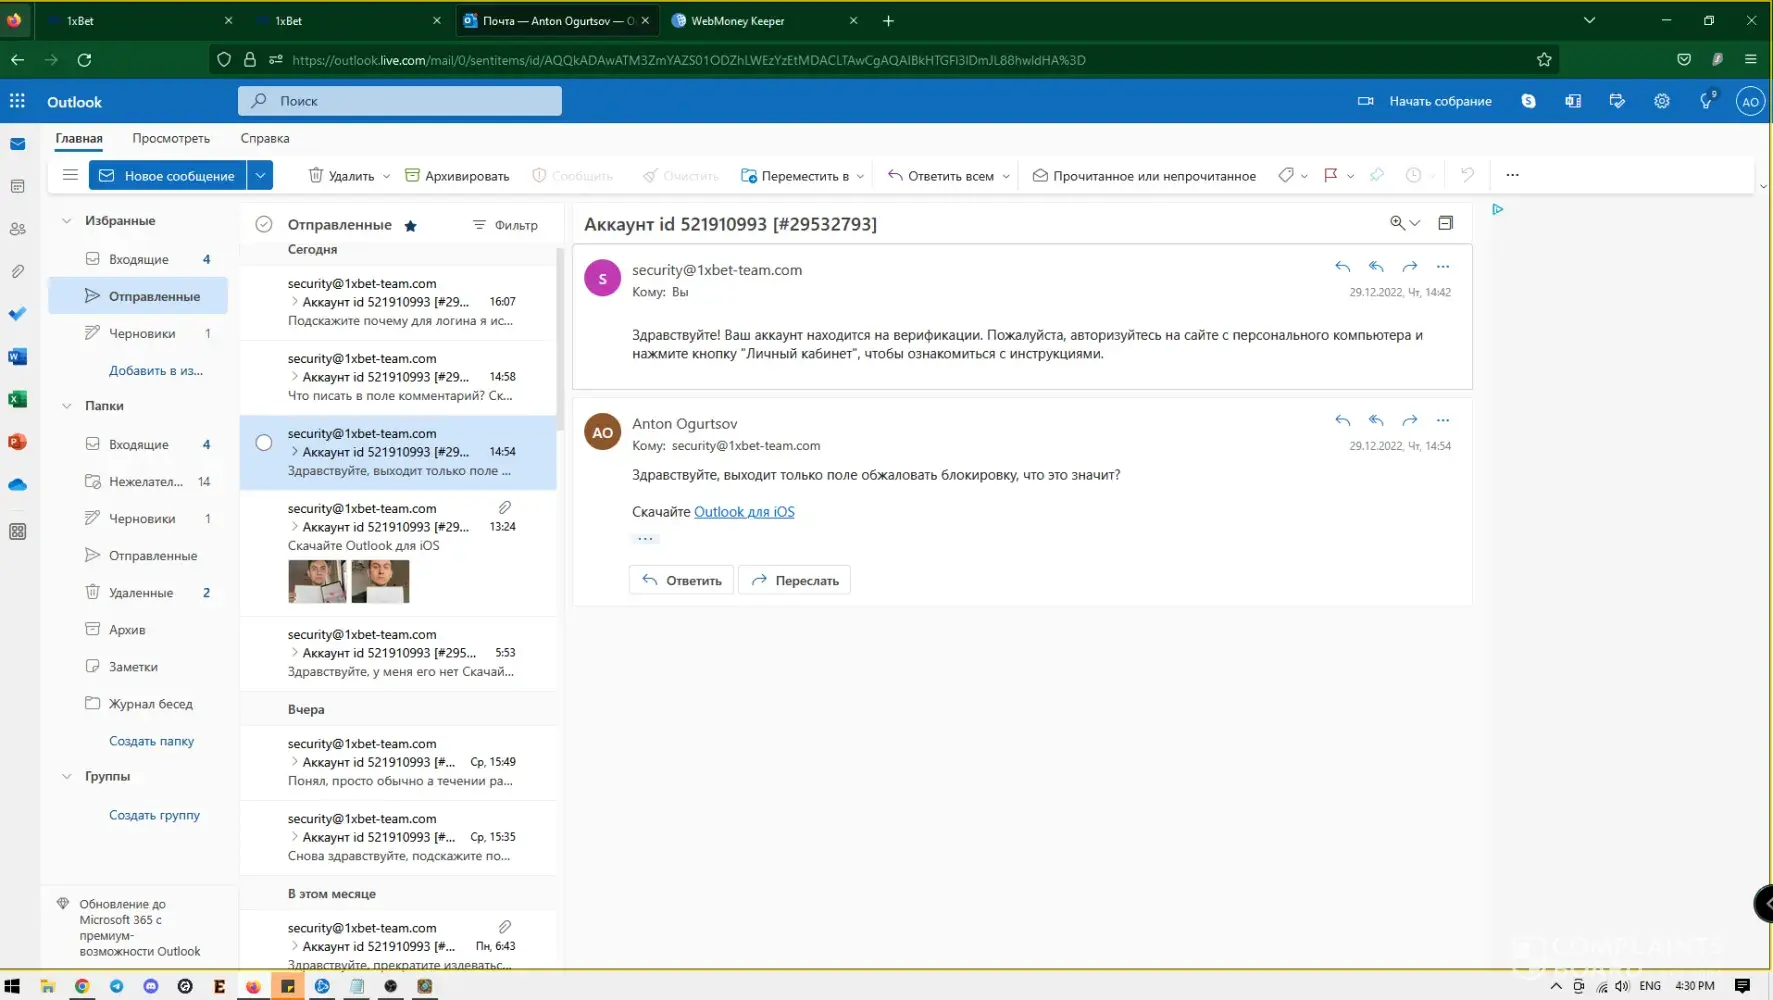Open message in new window icon
Viewport: 1773px width, 1000px height.
point(1445,223)
